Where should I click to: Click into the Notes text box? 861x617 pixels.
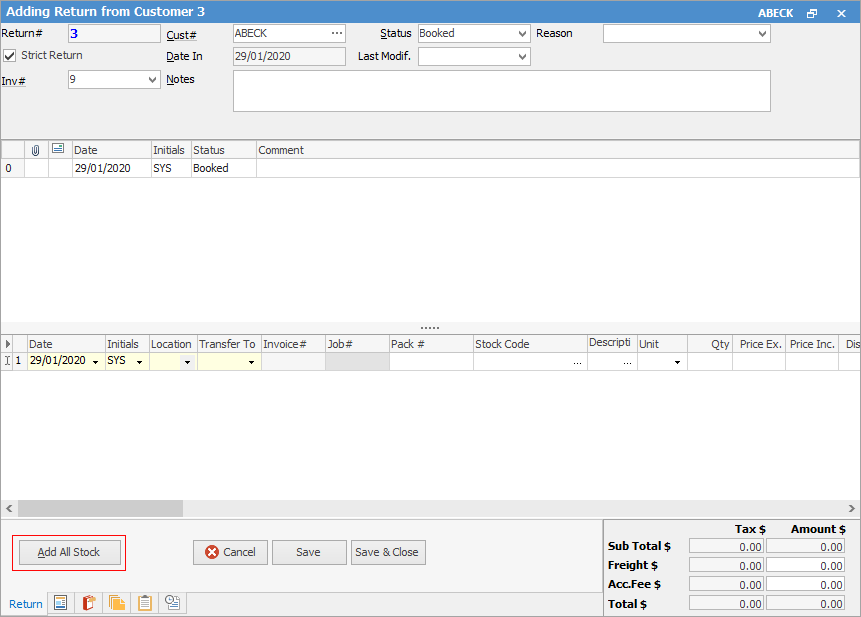pos(501,91)
